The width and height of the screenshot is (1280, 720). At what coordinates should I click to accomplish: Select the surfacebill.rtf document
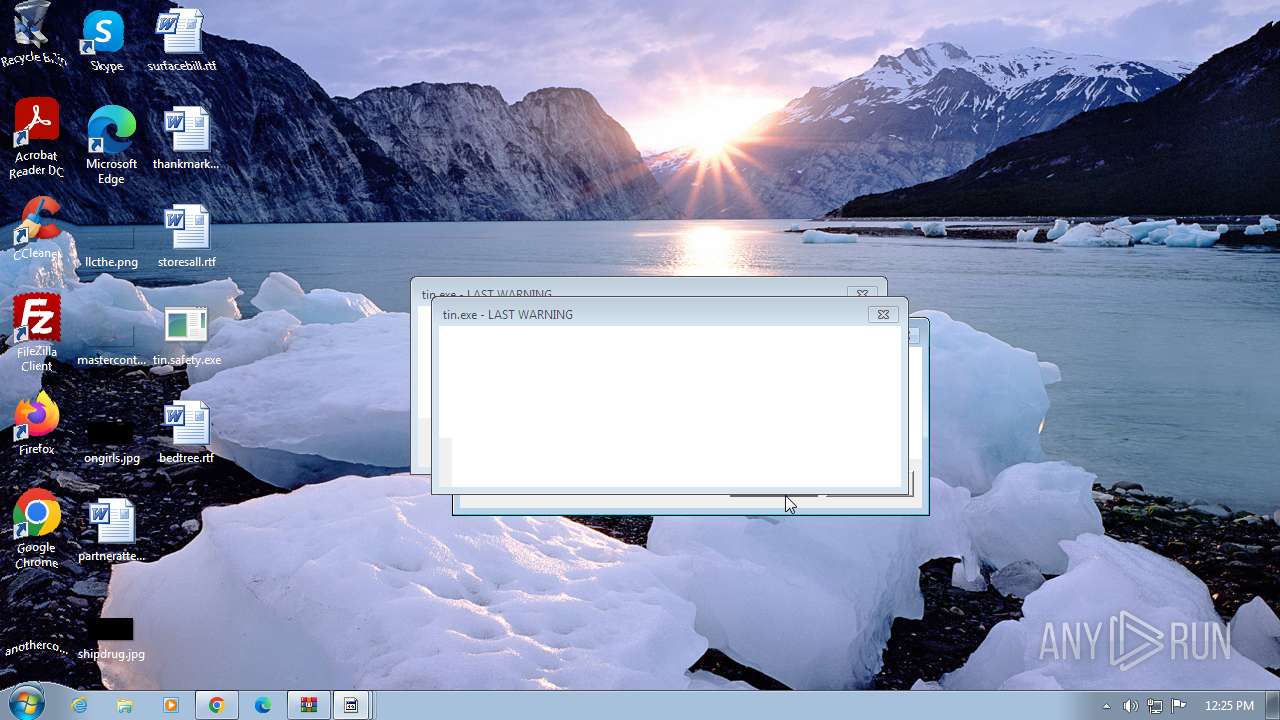(181, 41)
